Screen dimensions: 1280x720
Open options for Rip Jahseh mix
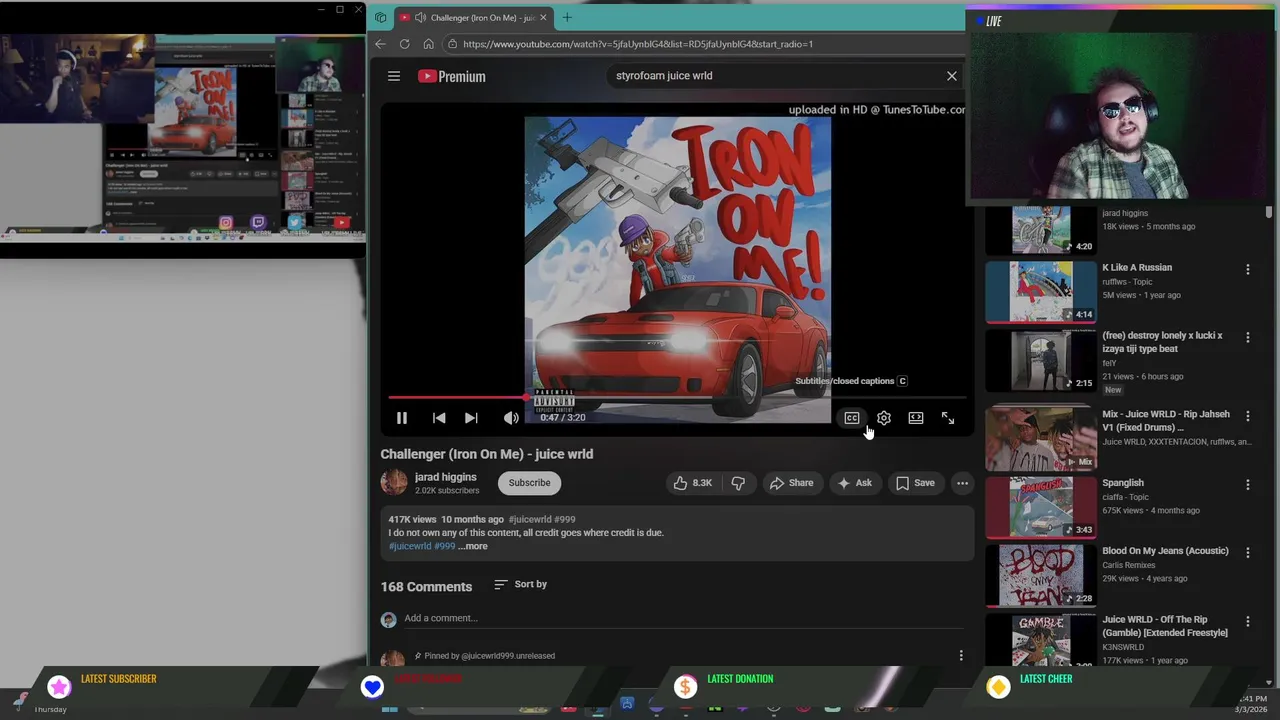(1247, 417)
